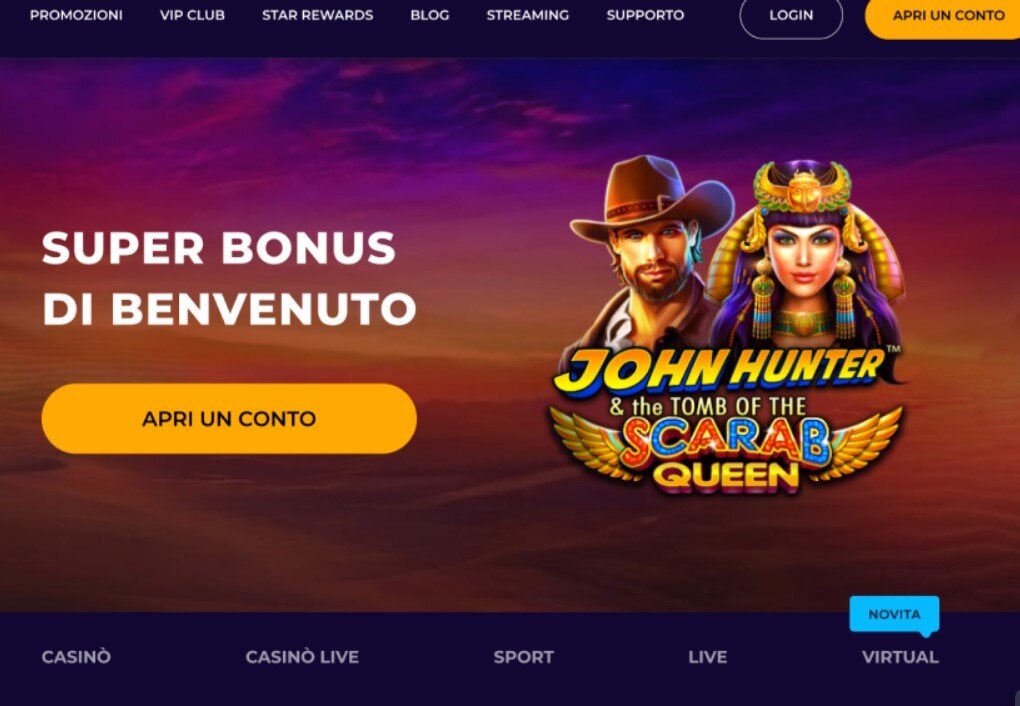The height and width of the screenshot is (706, 1020).
Task: Visit the Blog link
Action: point(429,15)
